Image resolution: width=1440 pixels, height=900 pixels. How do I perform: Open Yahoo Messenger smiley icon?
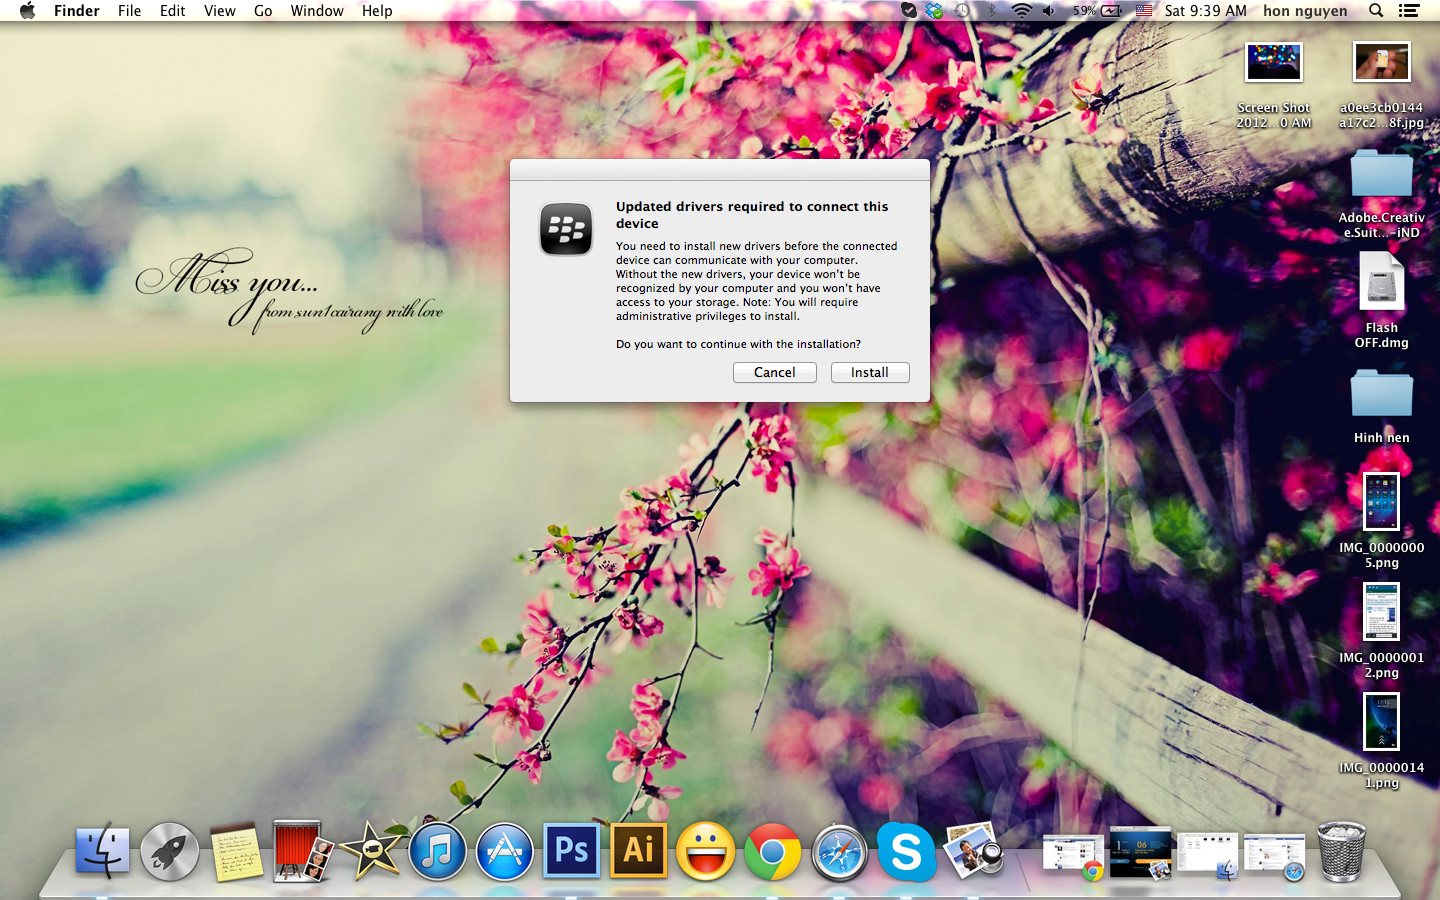point(705,851)
